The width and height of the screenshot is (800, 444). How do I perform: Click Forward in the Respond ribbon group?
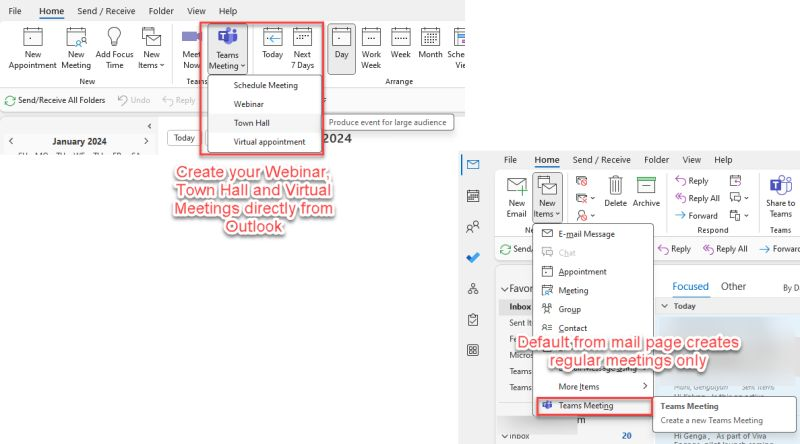pos(696,215)
